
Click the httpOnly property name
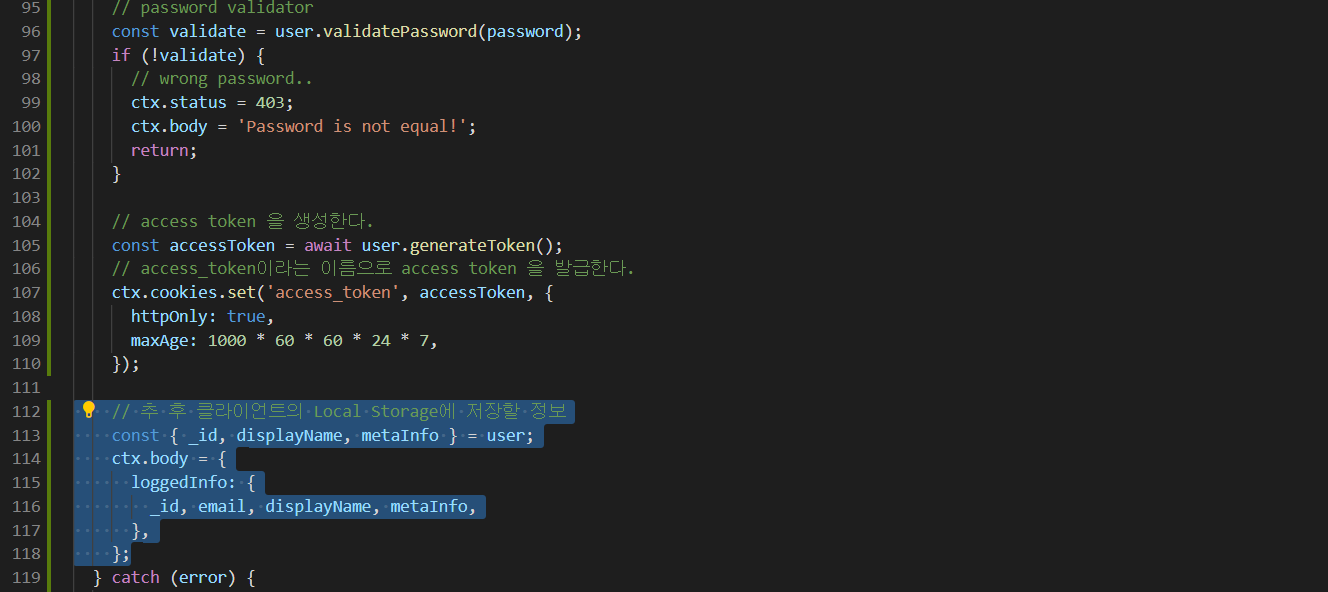pyautogui.click(x=169, y=316)
